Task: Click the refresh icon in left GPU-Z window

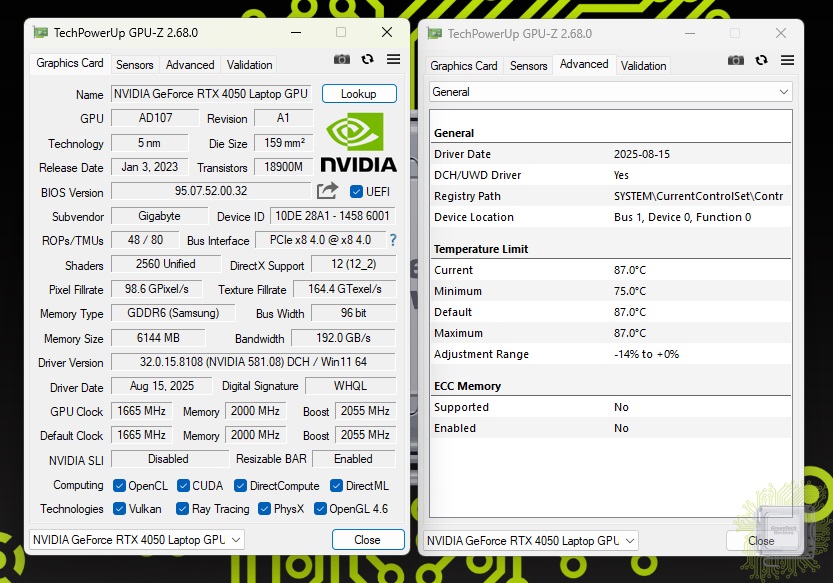Action: [x=367, y=59]
